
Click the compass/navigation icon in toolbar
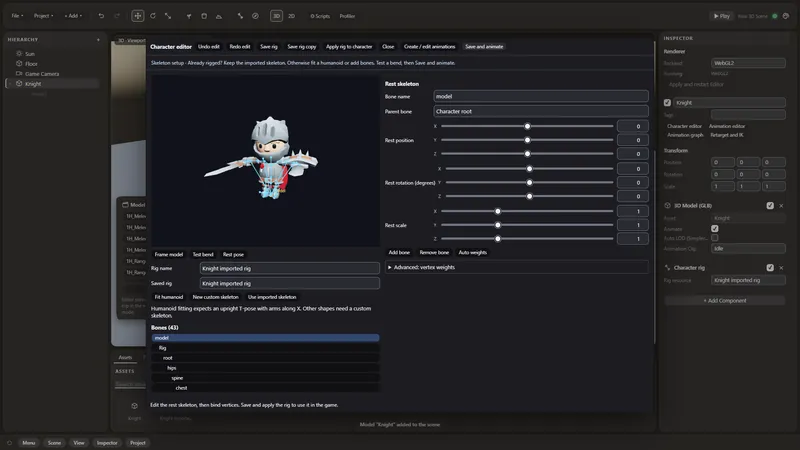pos(255,16)
